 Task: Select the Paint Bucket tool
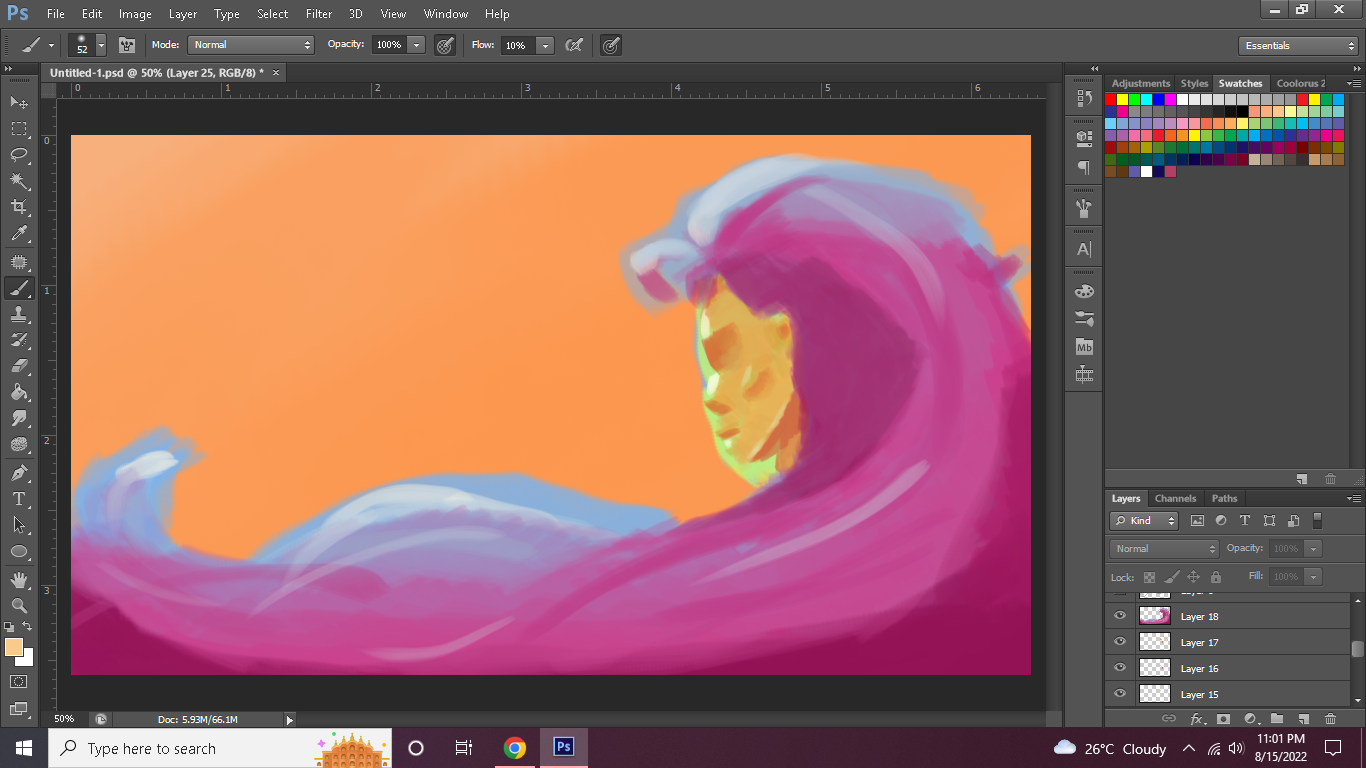pyautogui.click(x=19, y=392)
